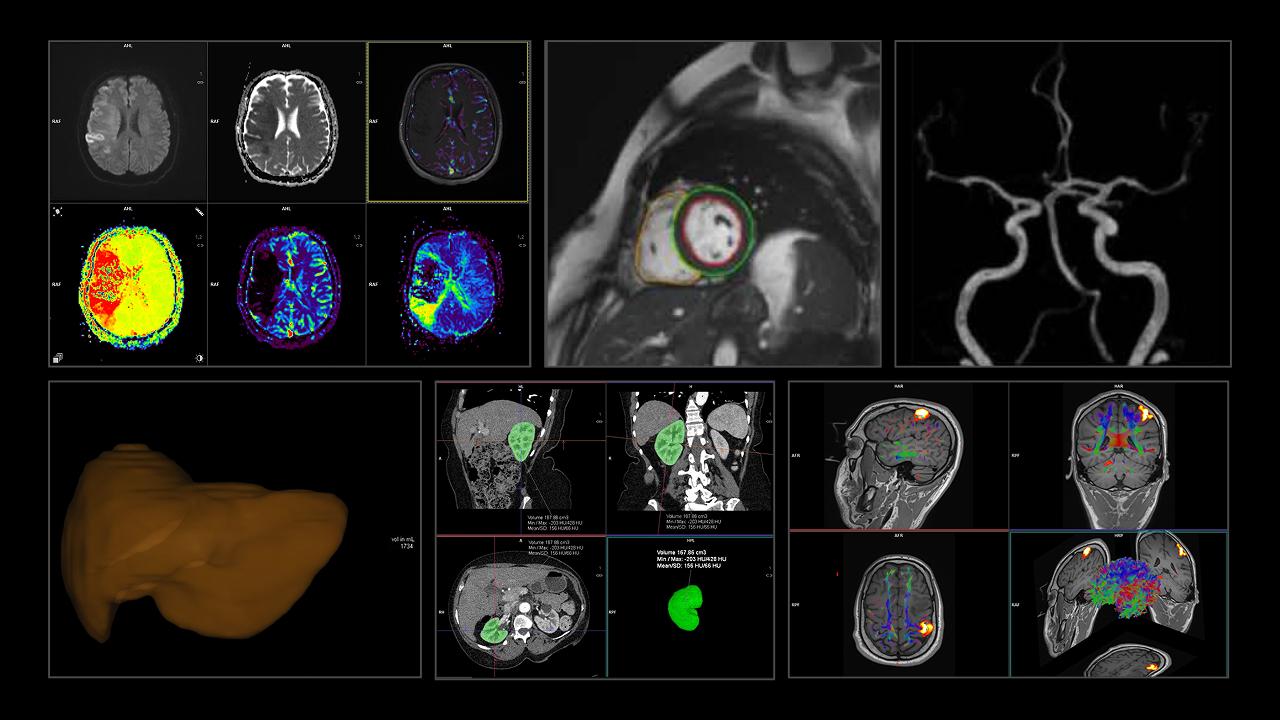Select the coronal brain tractography viewport
Screen dimensions: 1280x720
click(1118, 455)
